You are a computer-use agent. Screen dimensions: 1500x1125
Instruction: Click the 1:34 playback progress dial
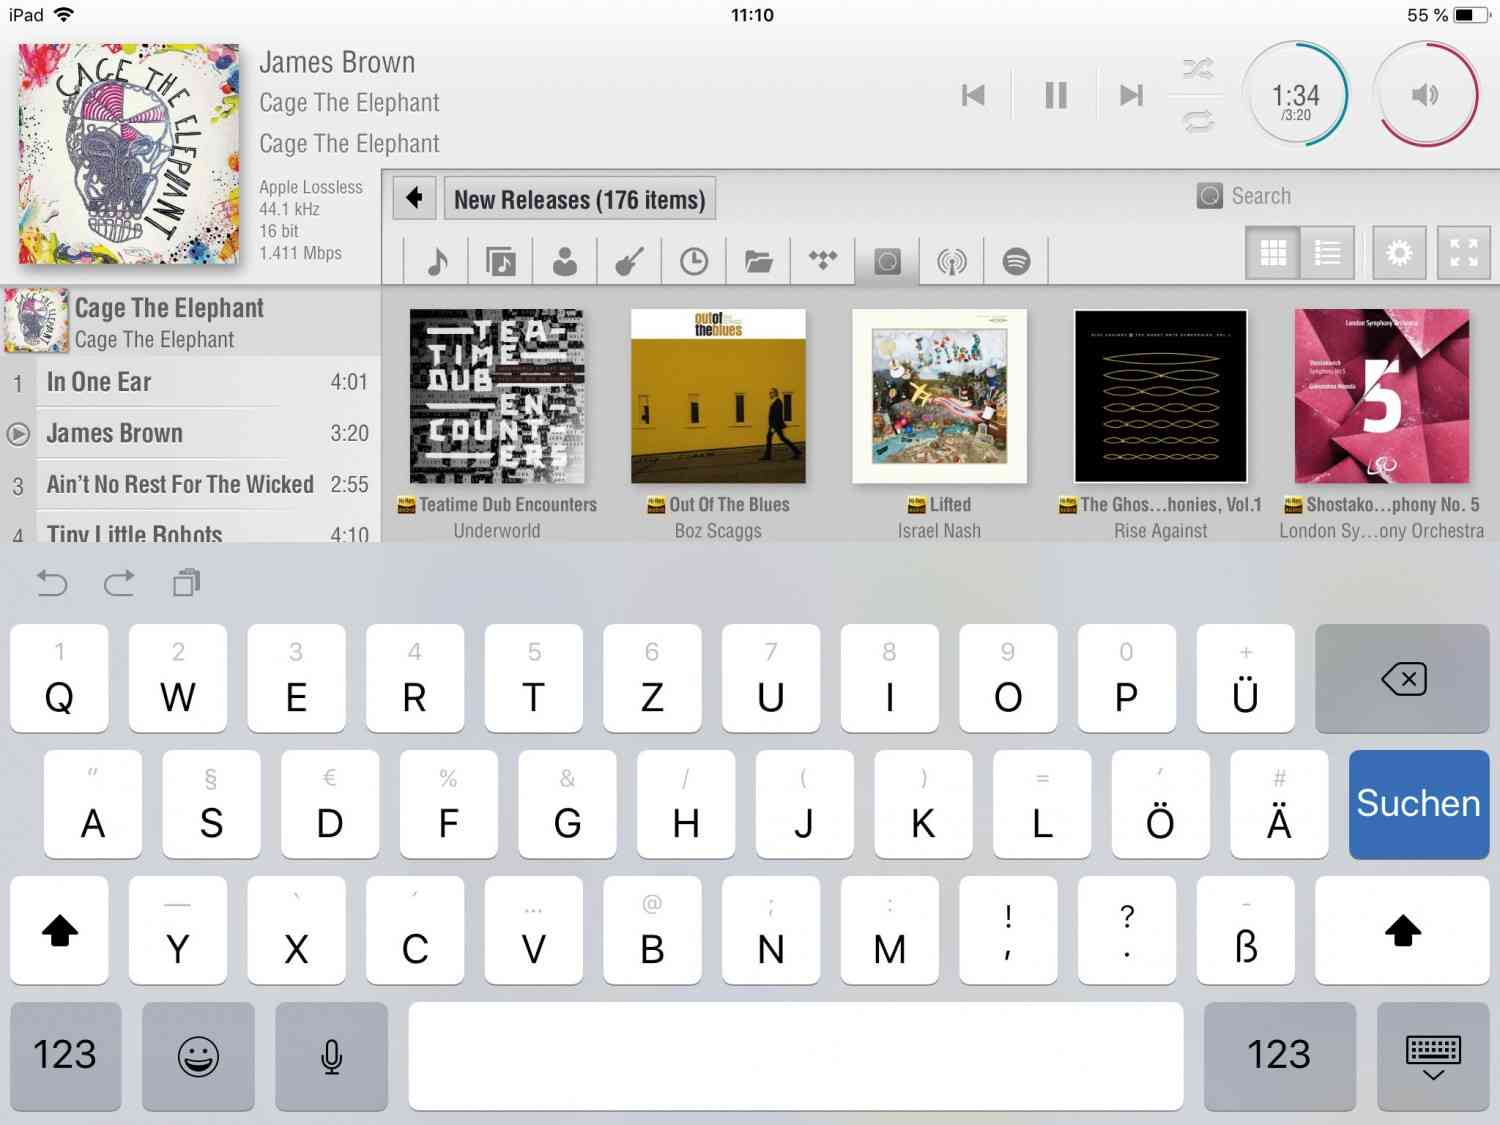[1296, 95]
